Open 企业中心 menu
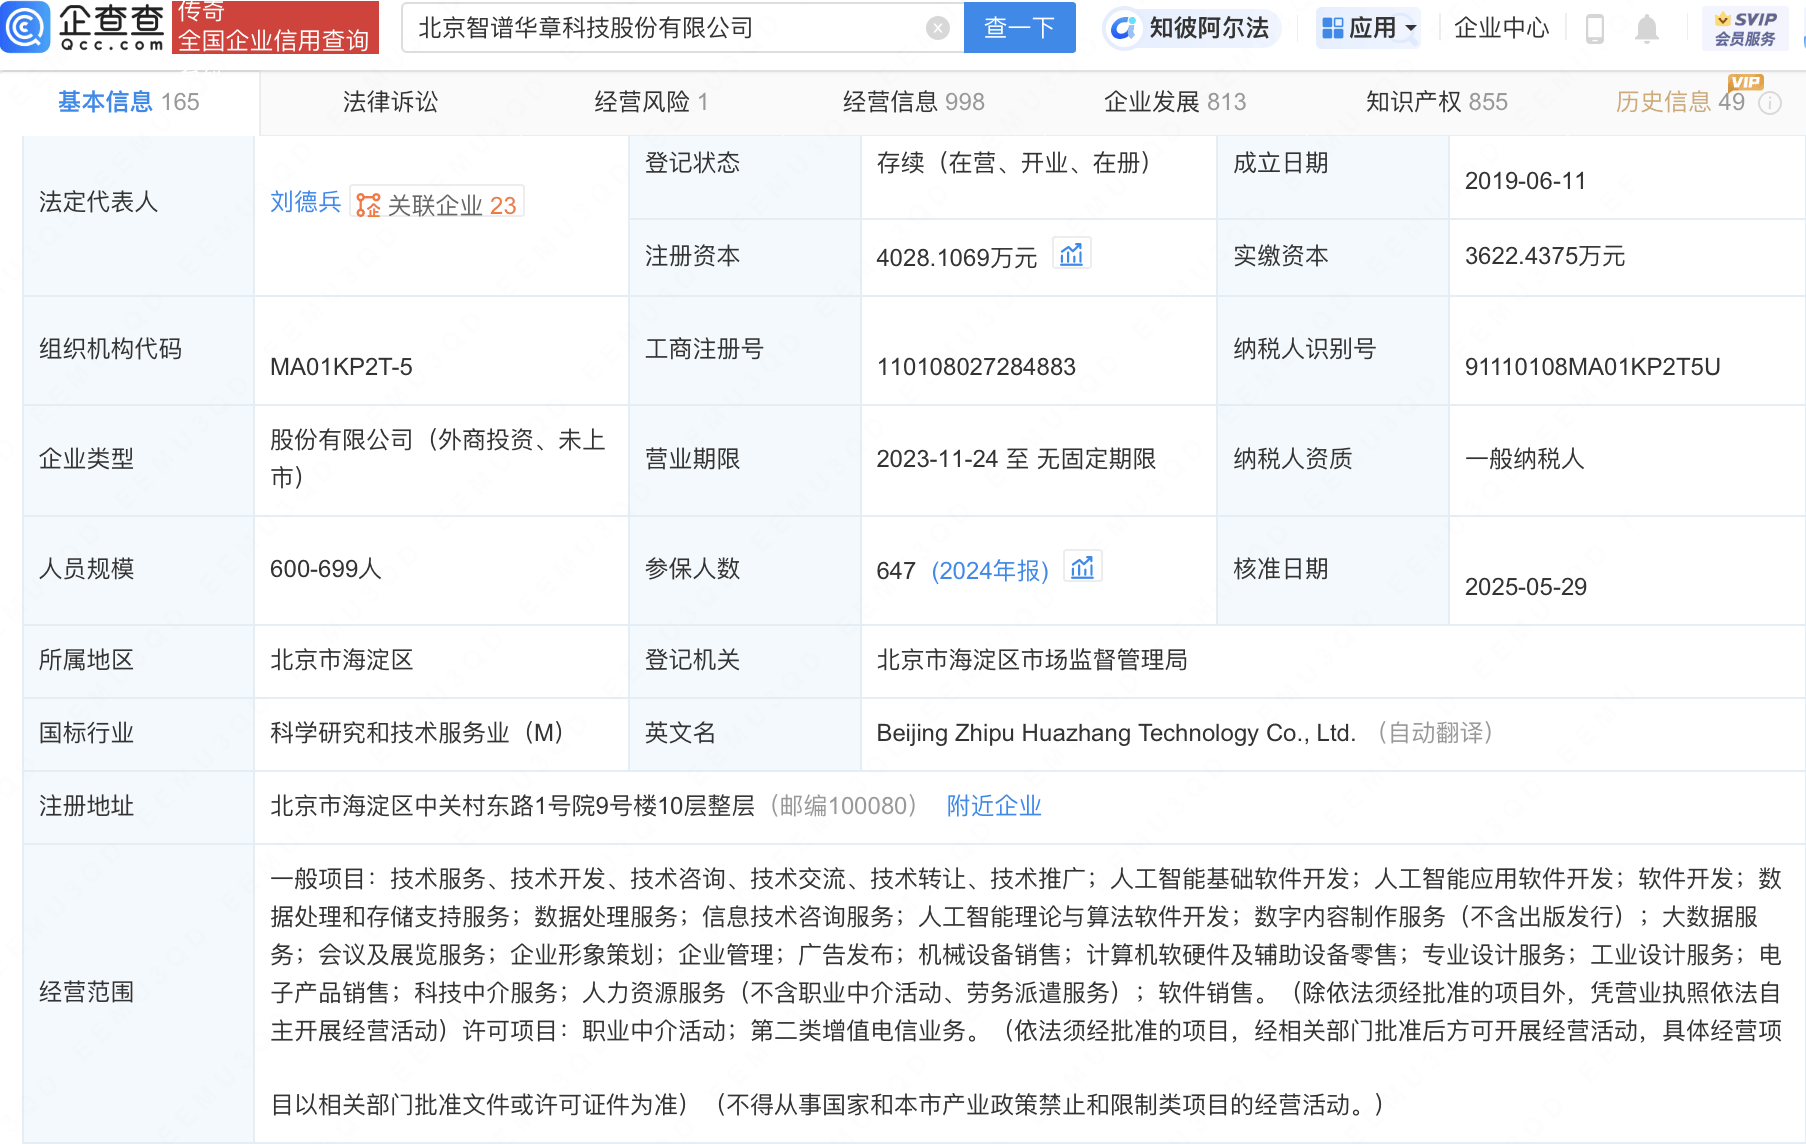 (x=1501, y=28)
